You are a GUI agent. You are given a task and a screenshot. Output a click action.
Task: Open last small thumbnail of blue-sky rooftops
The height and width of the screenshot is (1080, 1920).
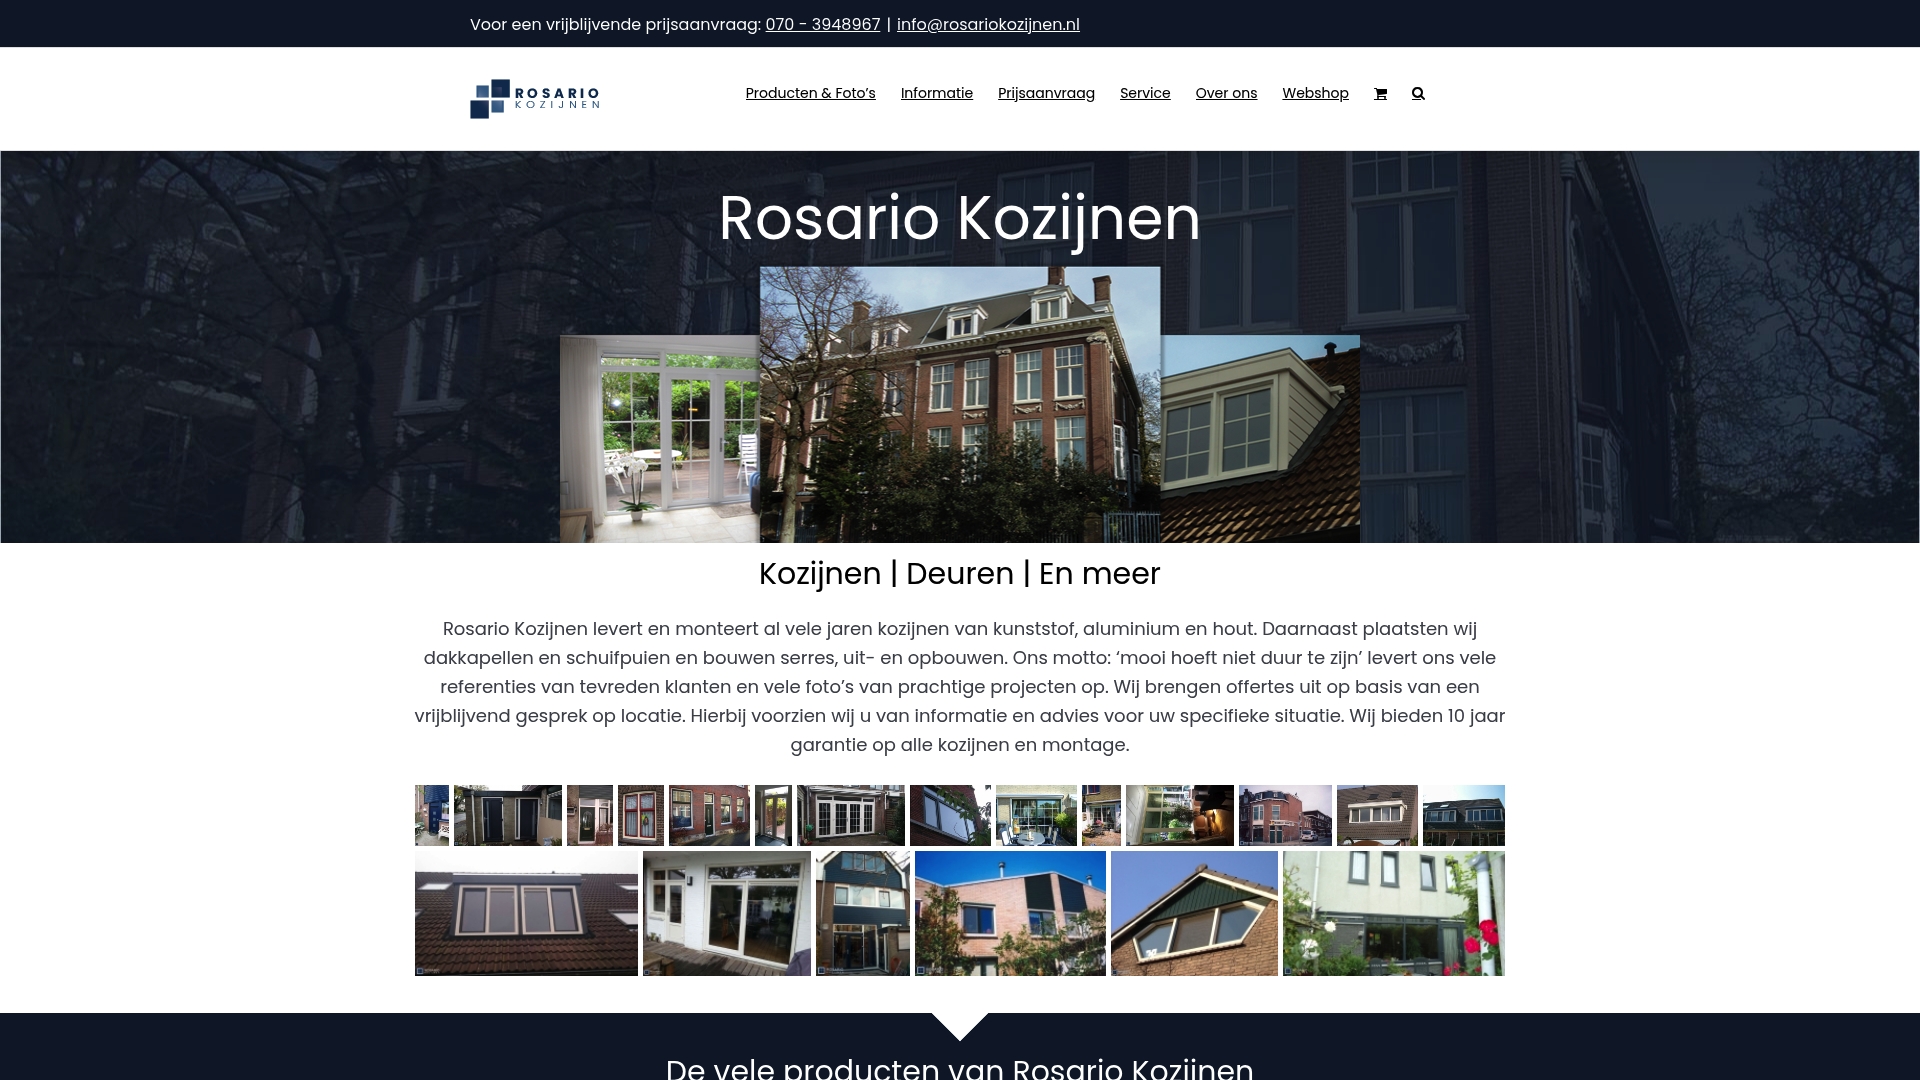point(1464,815)
